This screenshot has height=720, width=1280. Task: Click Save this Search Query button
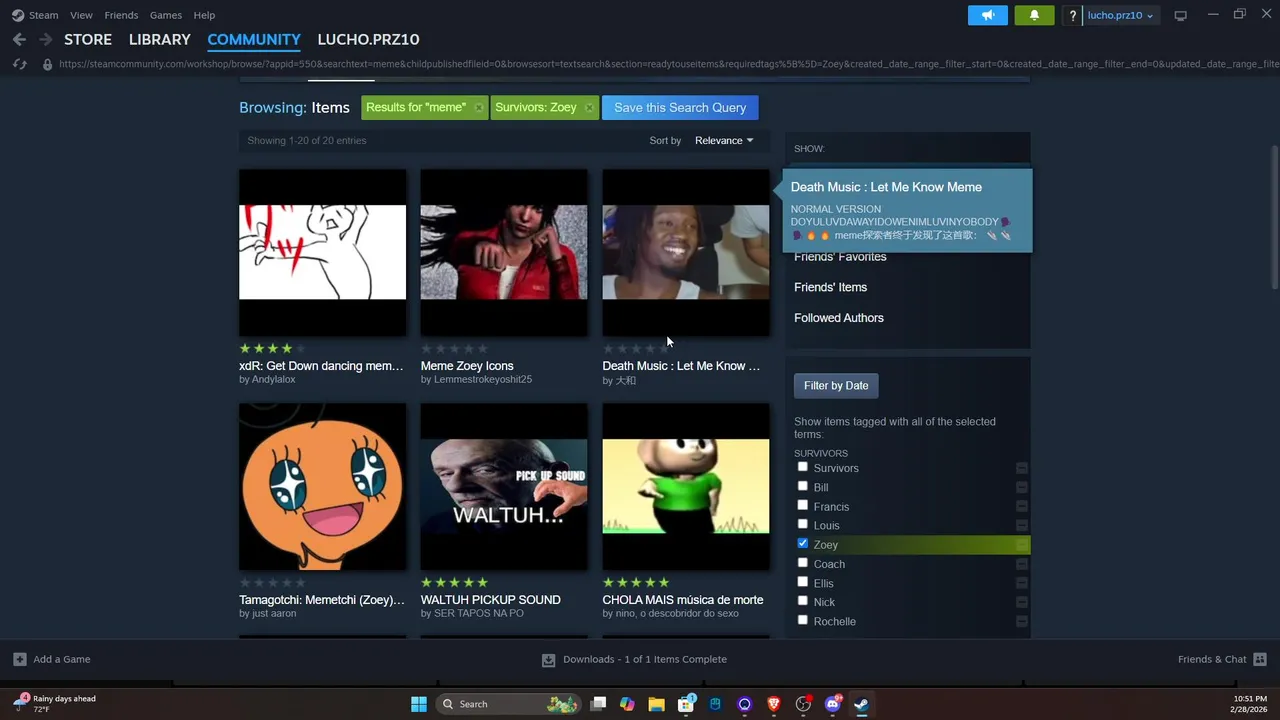tap(680, 108)
